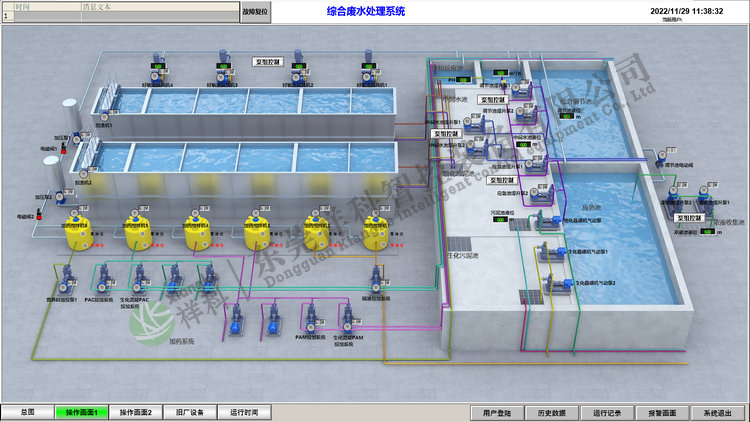
Task: Open the 报警画面 alarm screen
Action: coord(662,412)
